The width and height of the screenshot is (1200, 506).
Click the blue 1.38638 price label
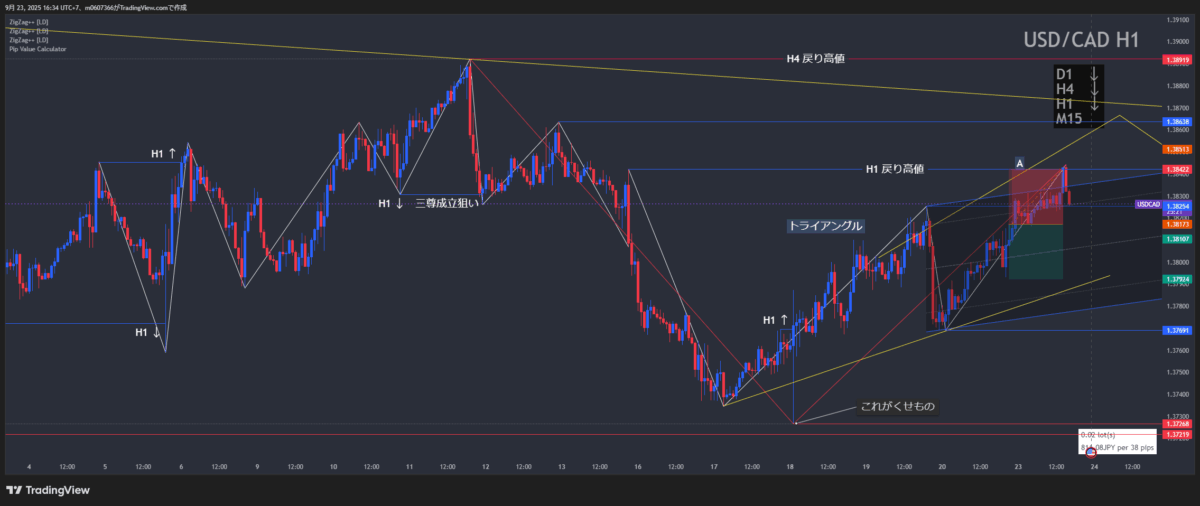(1177, 122)
